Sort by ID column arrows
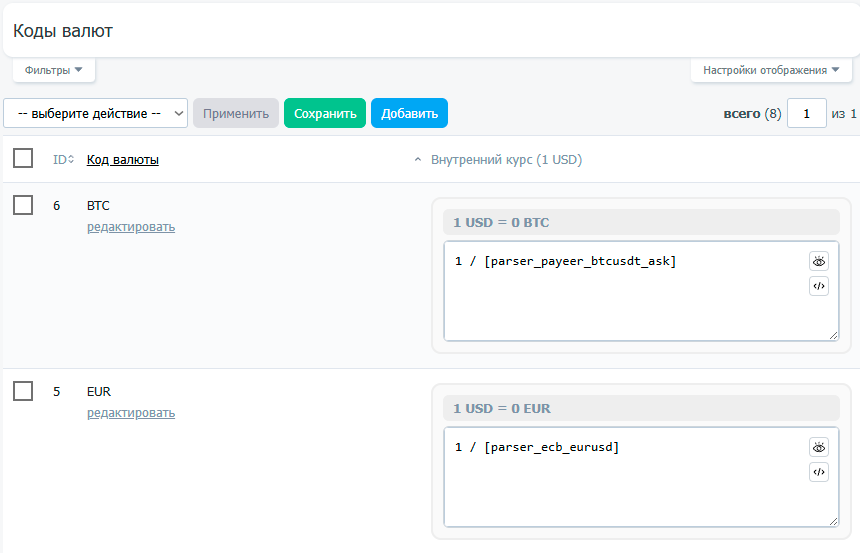Image resolution: width=860 pixels, height=553 pixels. click(x=70, y=160)
